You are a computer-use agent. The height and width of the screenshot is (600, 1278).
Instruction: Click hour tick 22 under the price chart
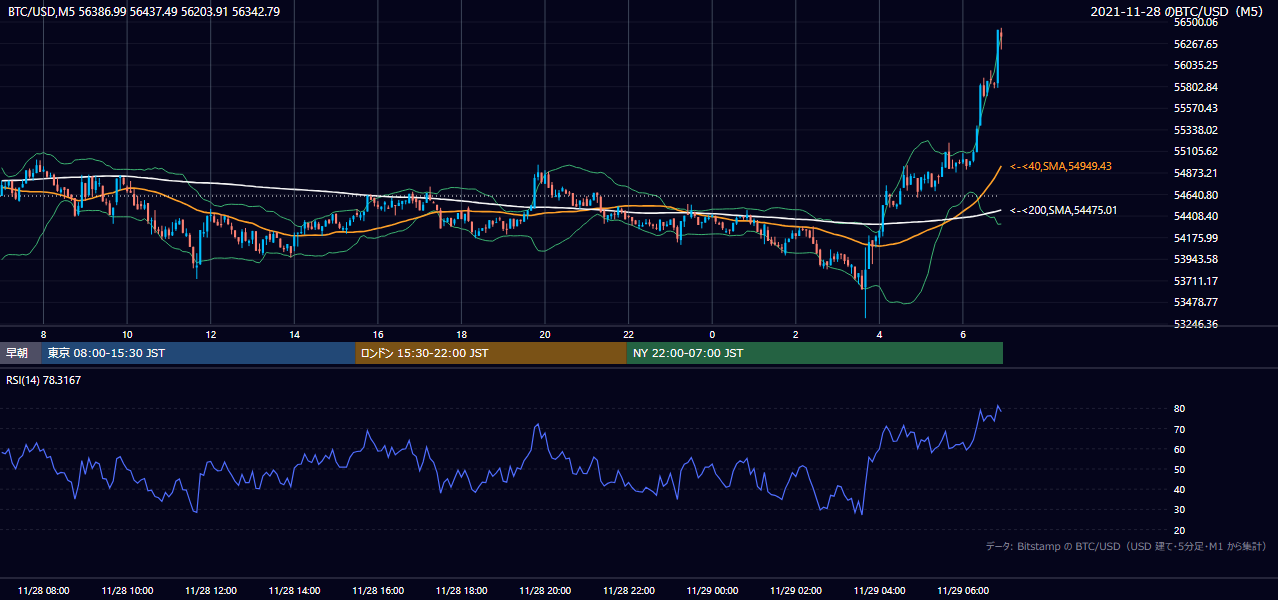pyautogui.click(x=629, y=334)
